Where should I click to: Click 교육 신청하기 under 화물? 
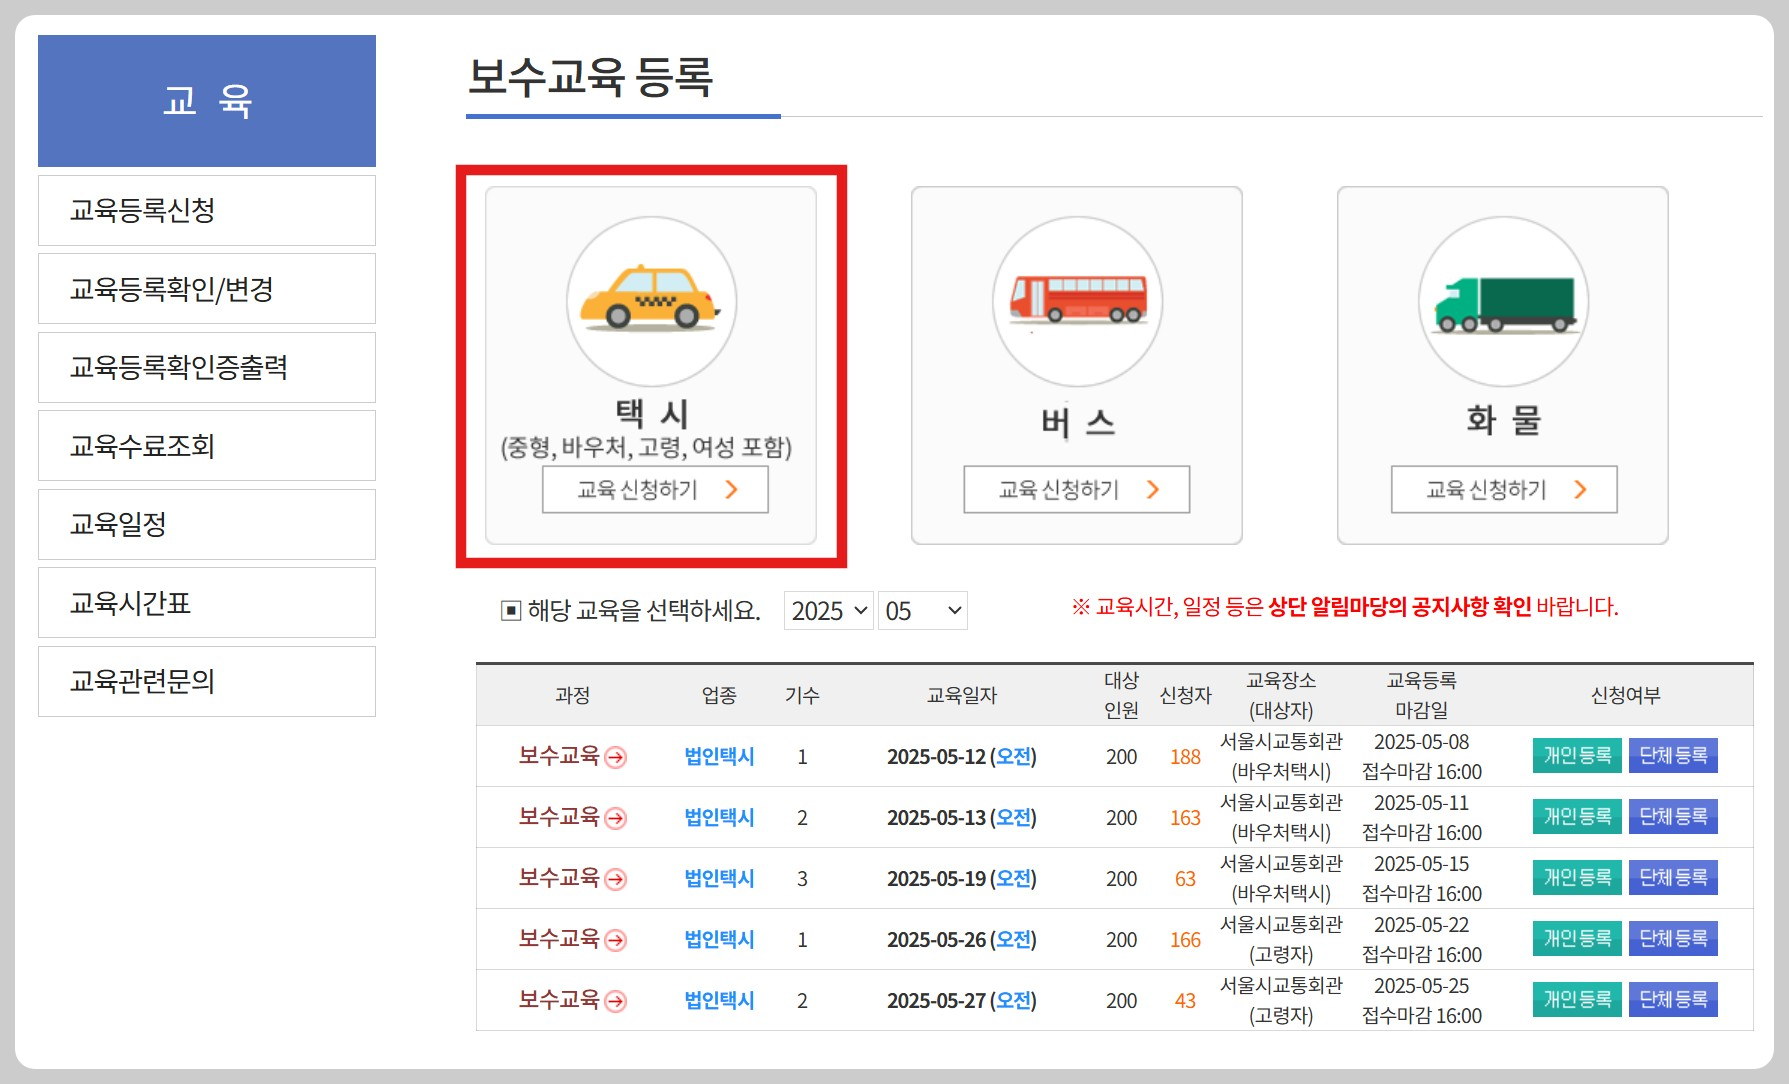[x=1503, y=489]
